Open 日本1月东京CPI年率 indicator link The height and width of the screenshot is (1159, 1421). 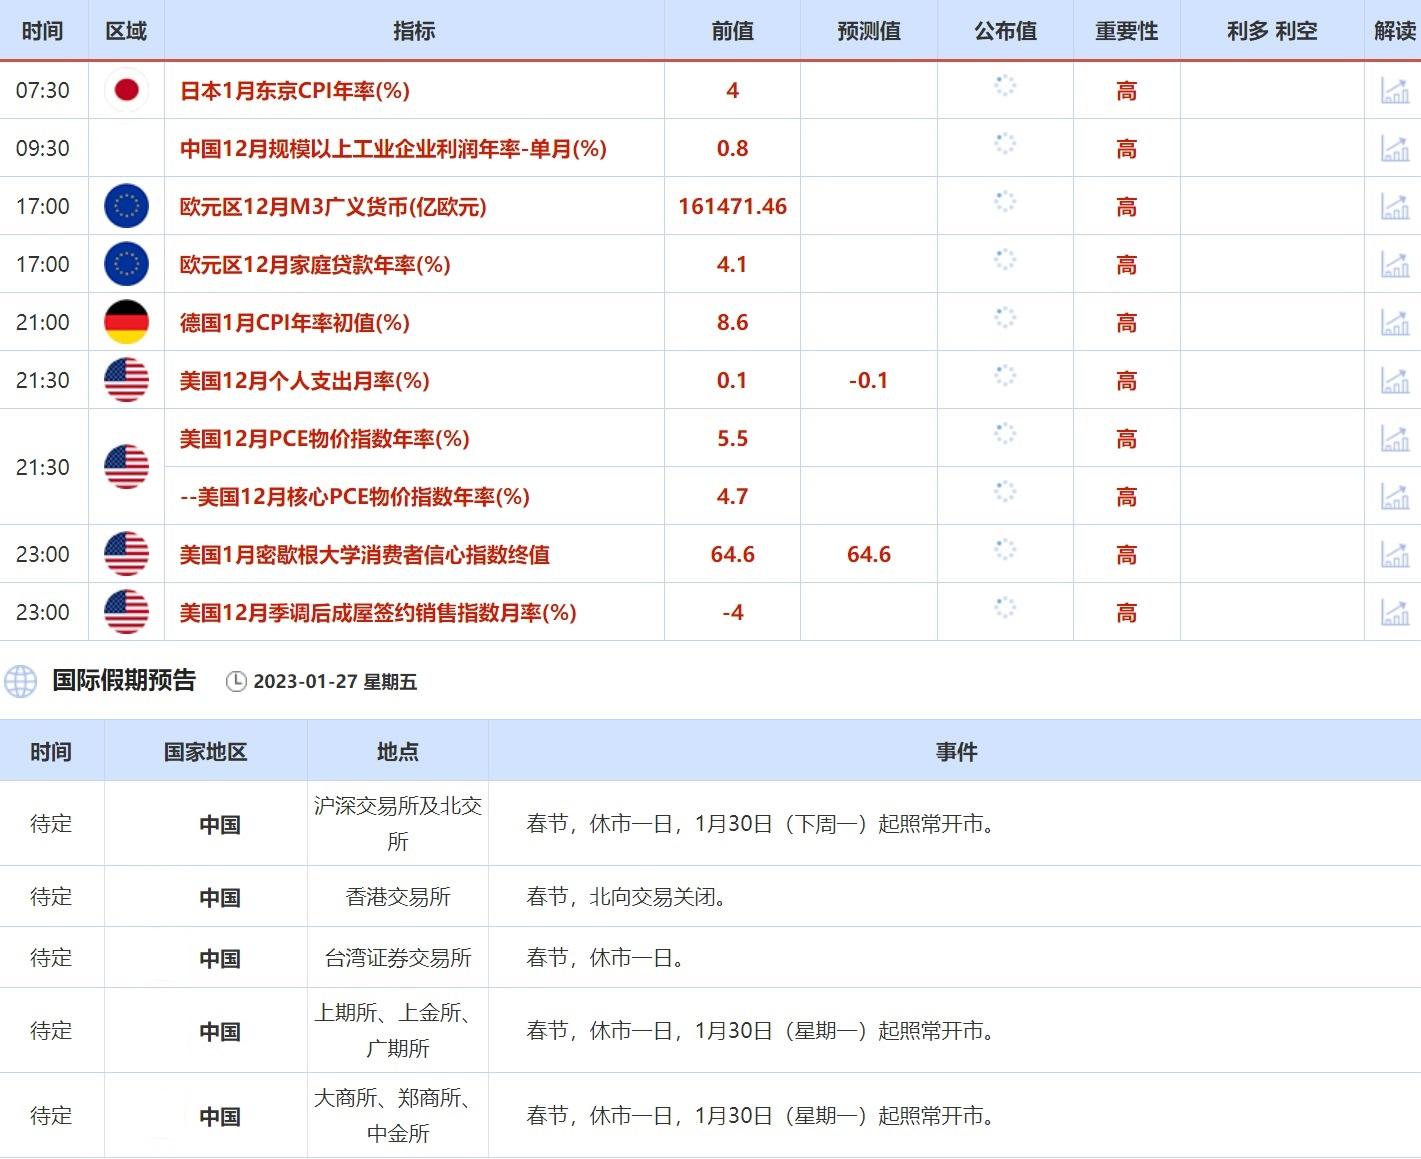point(294,91)
